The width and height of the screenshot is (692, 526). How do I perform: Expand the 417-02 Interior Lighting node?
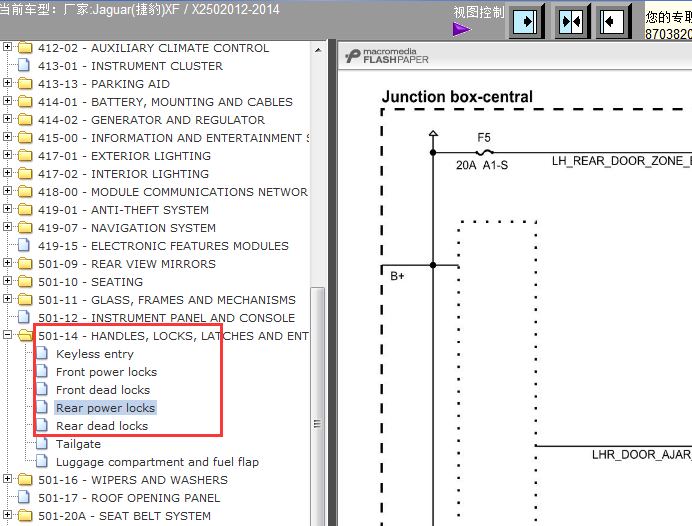click(x=7, y=173)
